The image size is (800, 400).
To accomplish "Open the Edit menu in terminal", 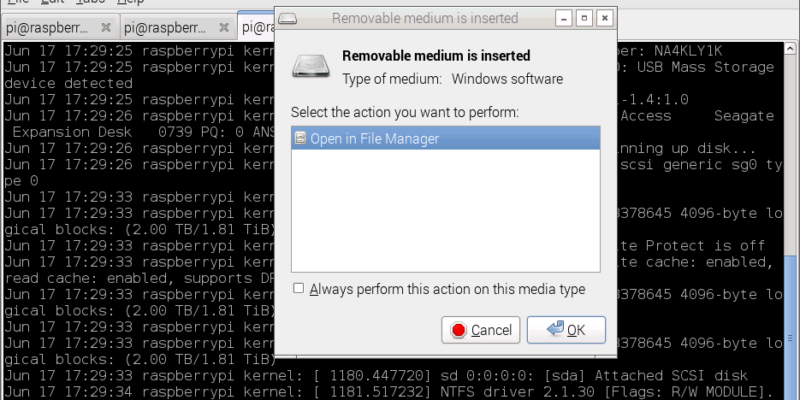I will [x=51, y=3].
